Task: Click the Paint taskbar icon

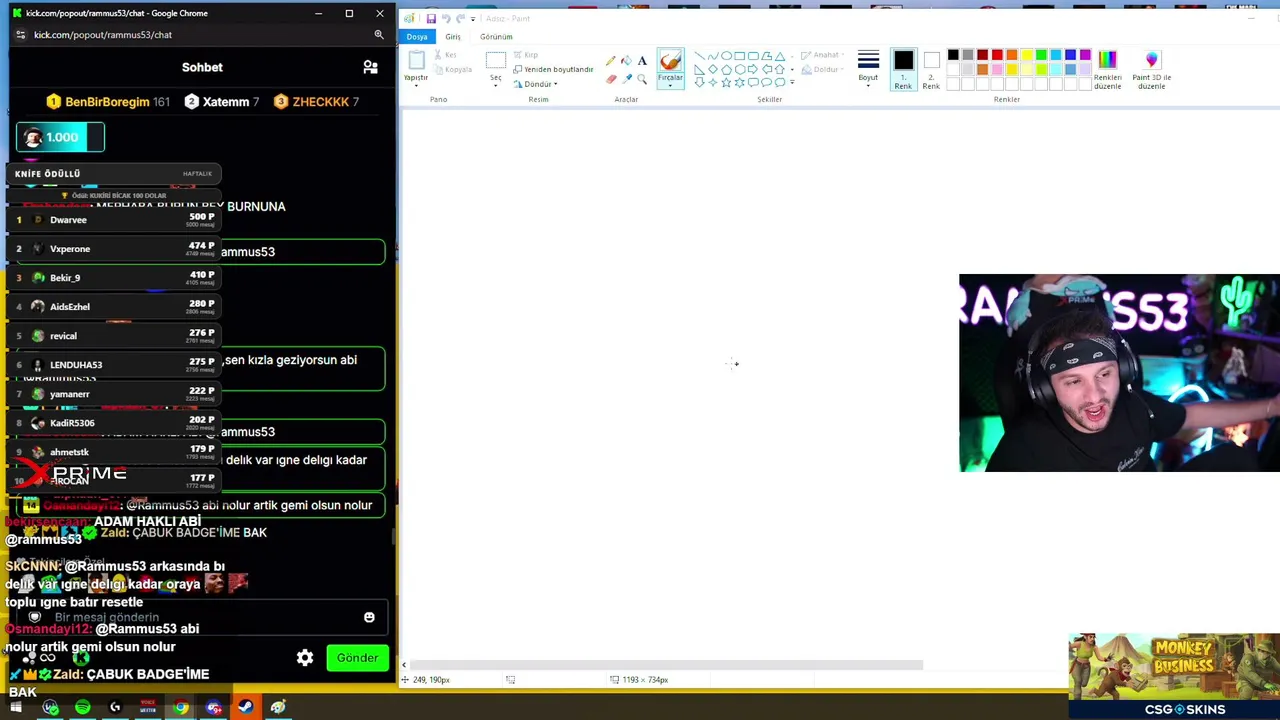Action: point(278,707)
